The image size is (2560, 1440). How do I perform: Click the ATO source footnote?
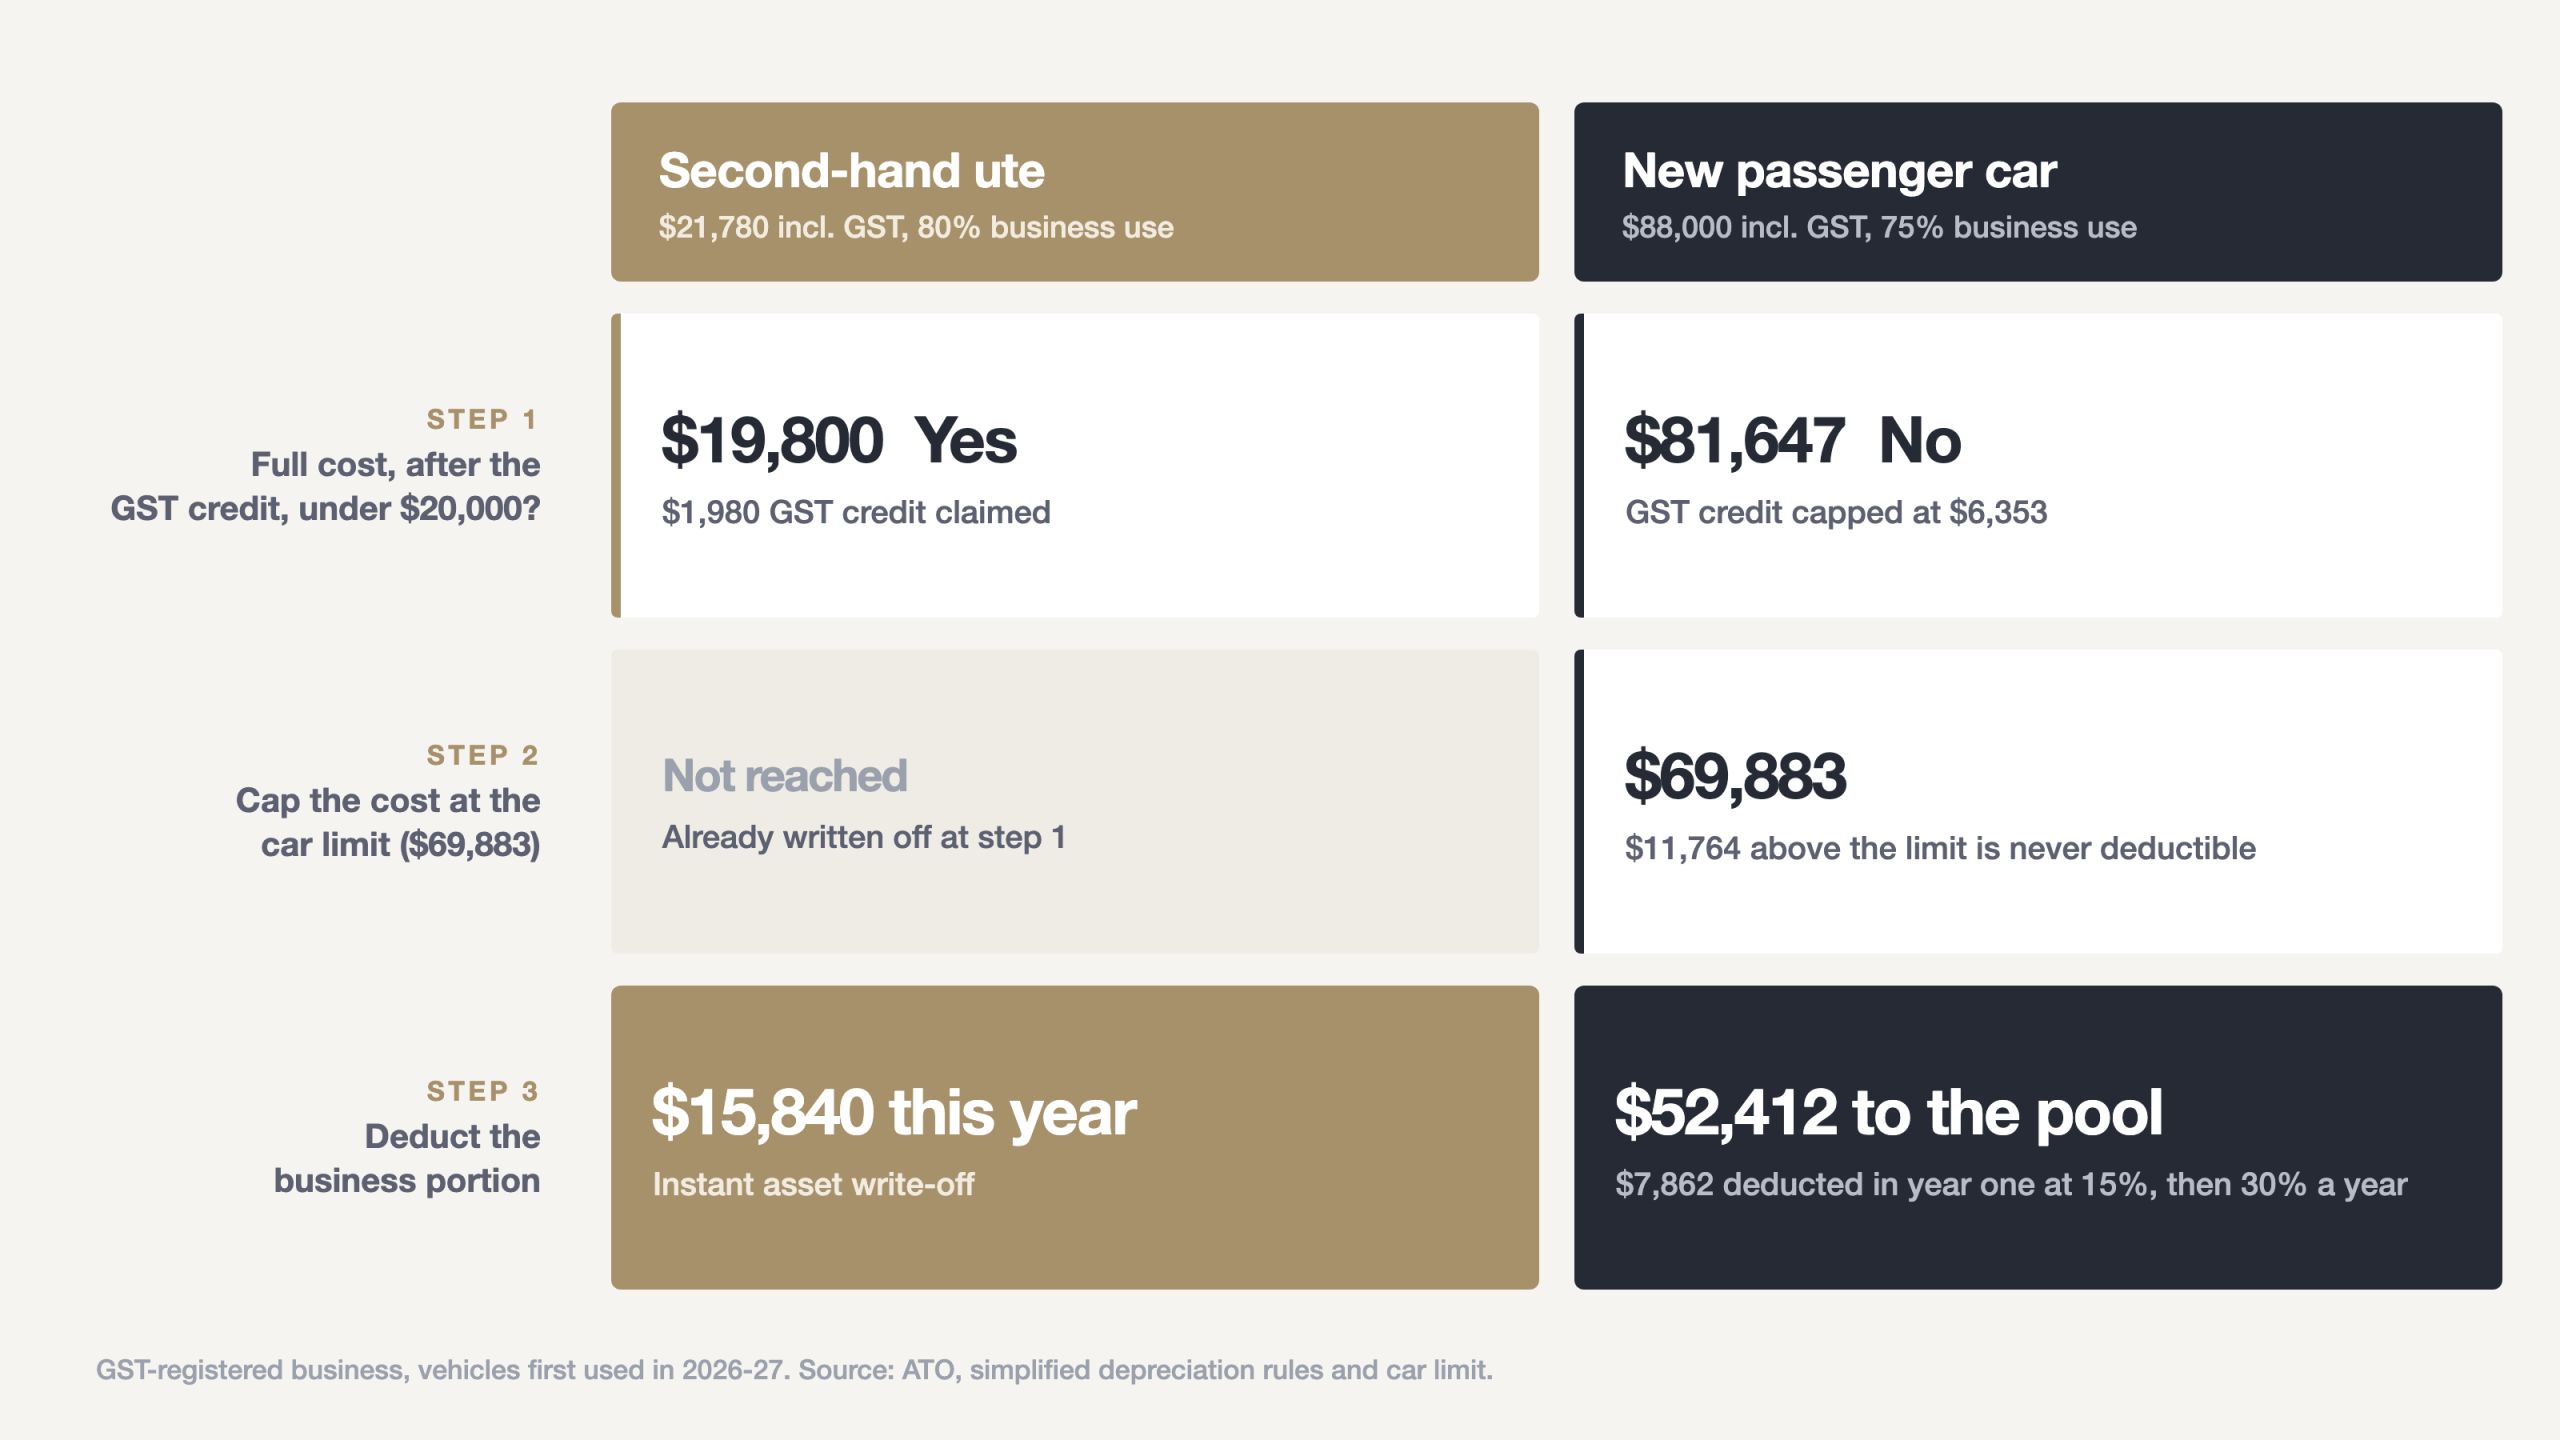click(x=794, y=1370)
